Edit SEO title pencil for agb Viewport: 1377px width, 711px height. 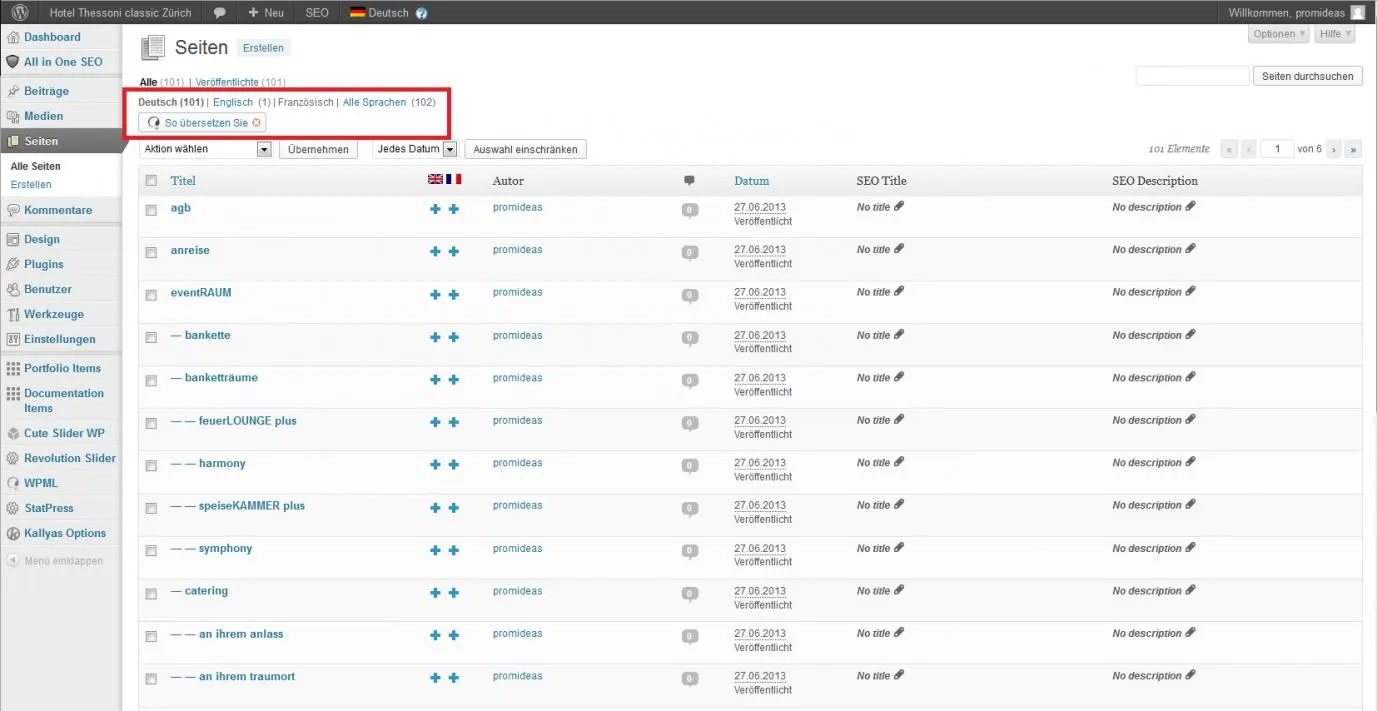899,206
